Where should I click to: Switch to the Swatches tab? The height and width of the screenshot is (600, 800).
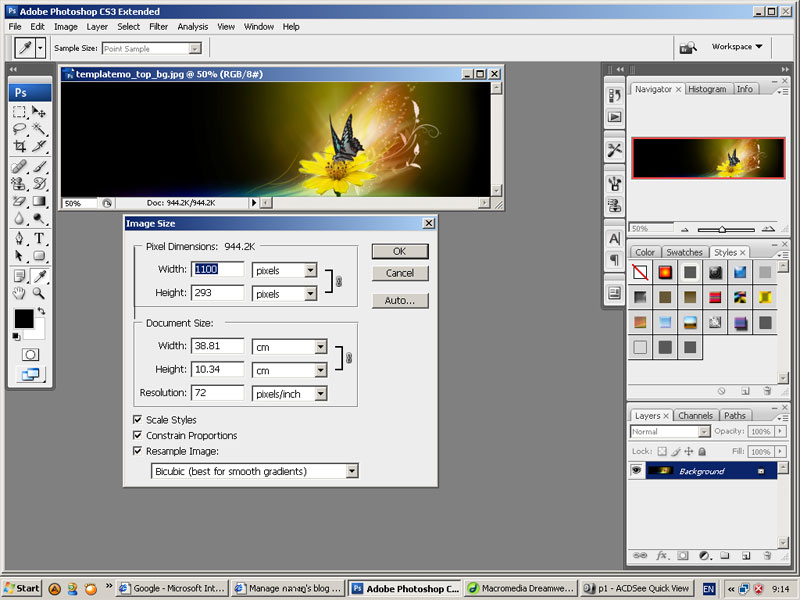coord(684,252)
